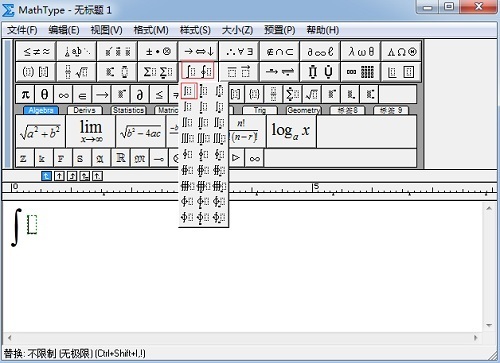Open the matrix templates palette
Screen dimensions: 500x363
tap(361, 72)
